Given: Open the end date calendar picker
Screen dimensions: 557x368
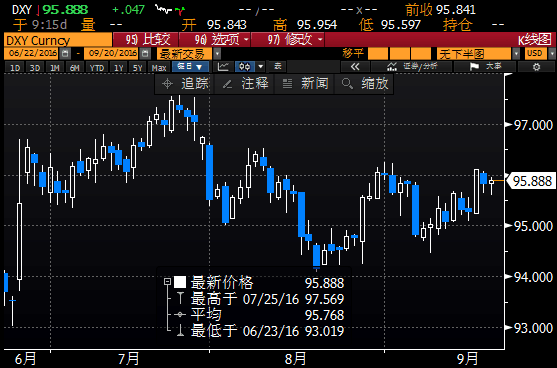Looking at the screenshot, I should click(x=145, y=54).
